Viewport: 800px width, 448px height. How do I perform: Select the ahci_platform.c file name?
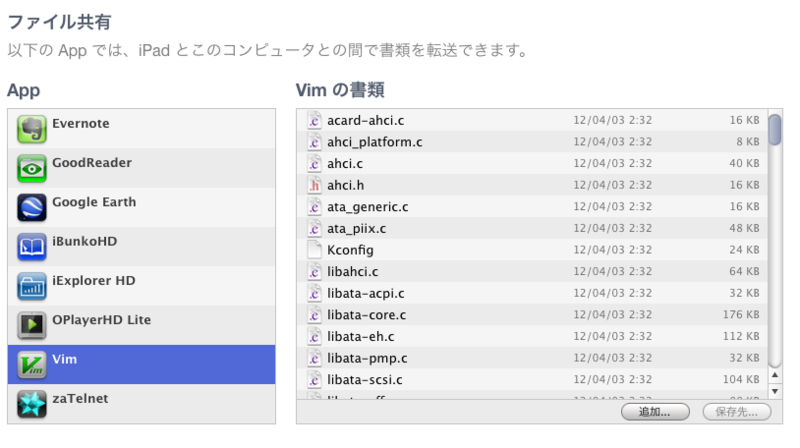(374, 142)
